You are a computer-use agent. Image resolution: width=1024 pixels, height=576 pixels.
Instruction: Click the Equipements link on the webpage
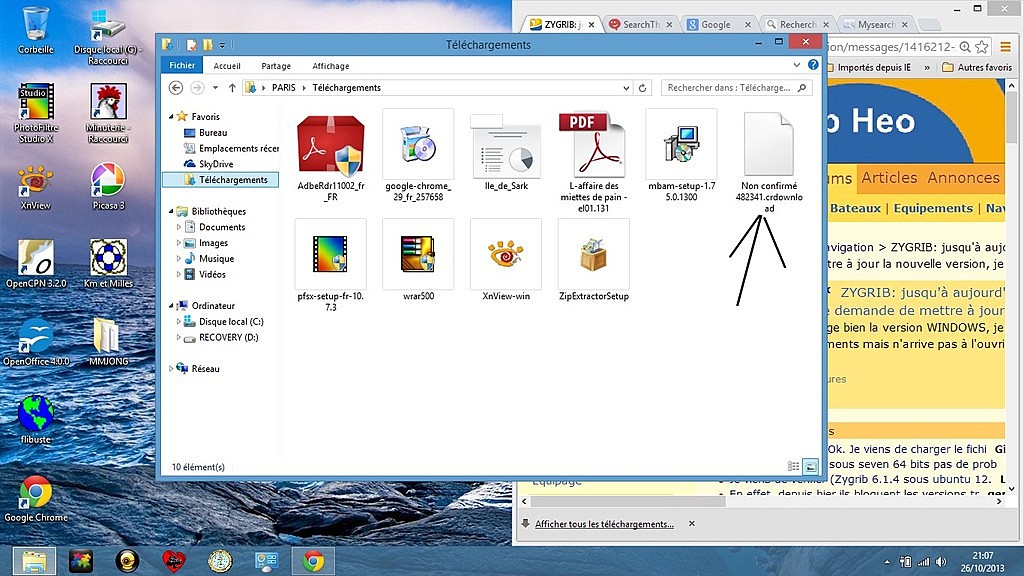click(933, 208)
